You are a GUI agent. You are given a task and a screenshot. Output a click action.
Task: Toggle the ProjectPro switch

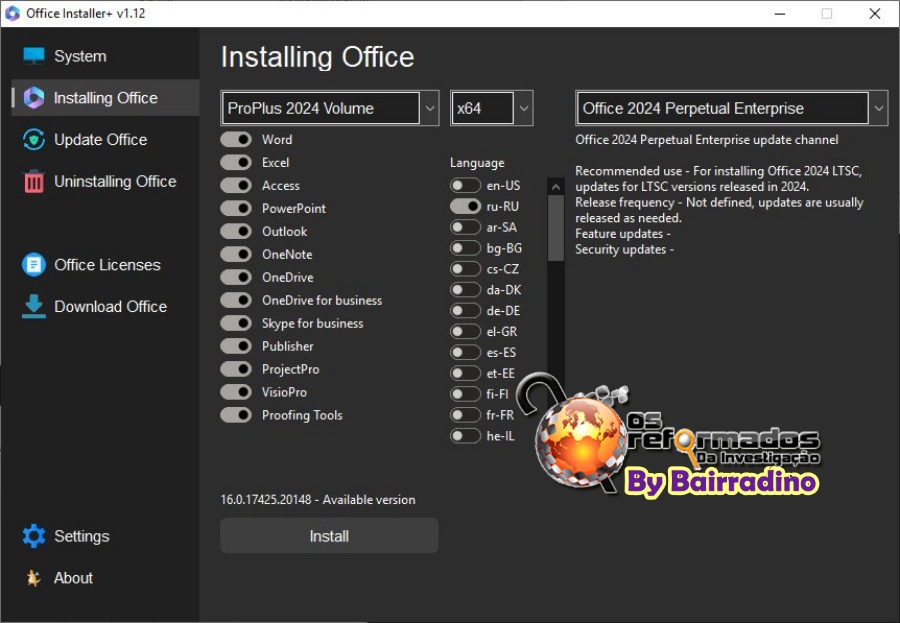coord(236,369)
